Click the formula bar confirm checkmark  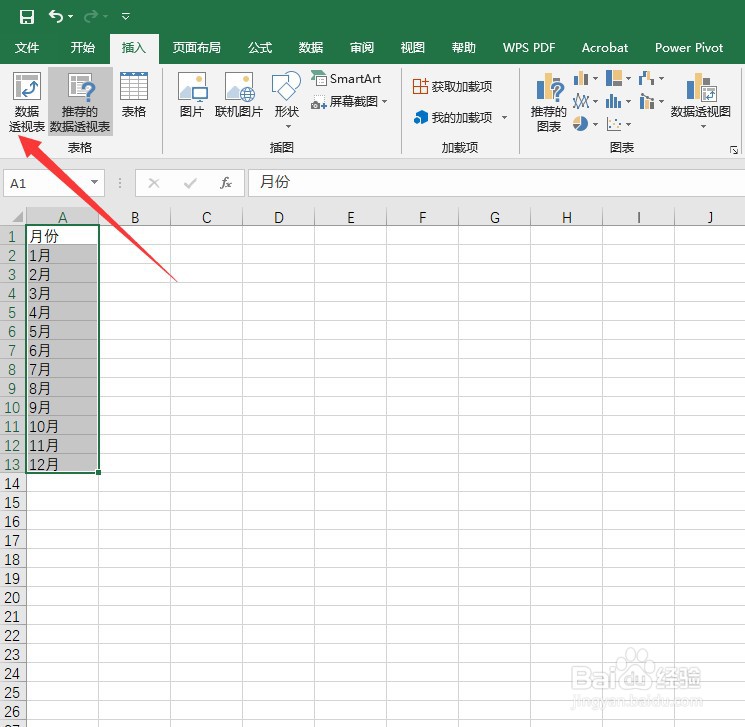pos(190,183)
